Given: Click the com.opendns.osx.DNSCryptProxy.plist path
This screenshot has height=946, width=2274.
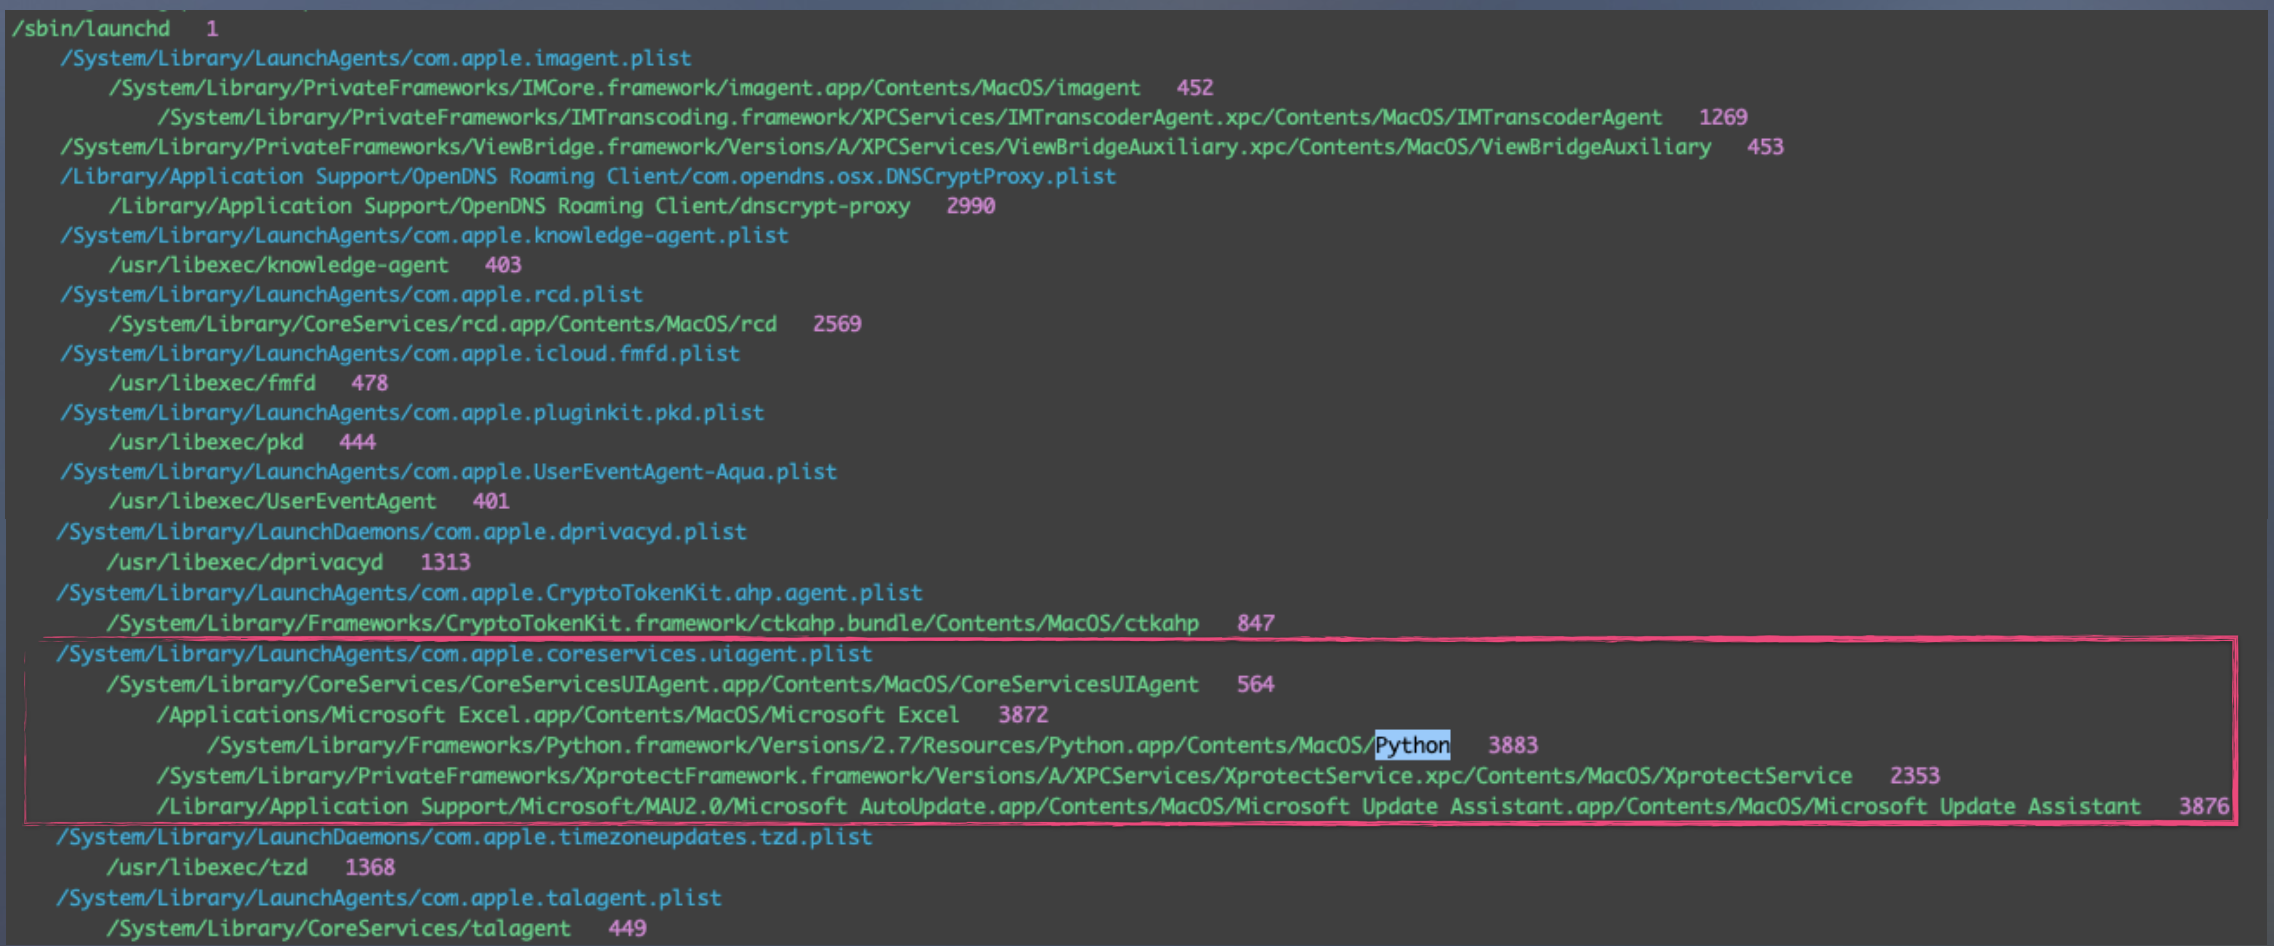Looking at the screenshot, I should pos(588,176).
